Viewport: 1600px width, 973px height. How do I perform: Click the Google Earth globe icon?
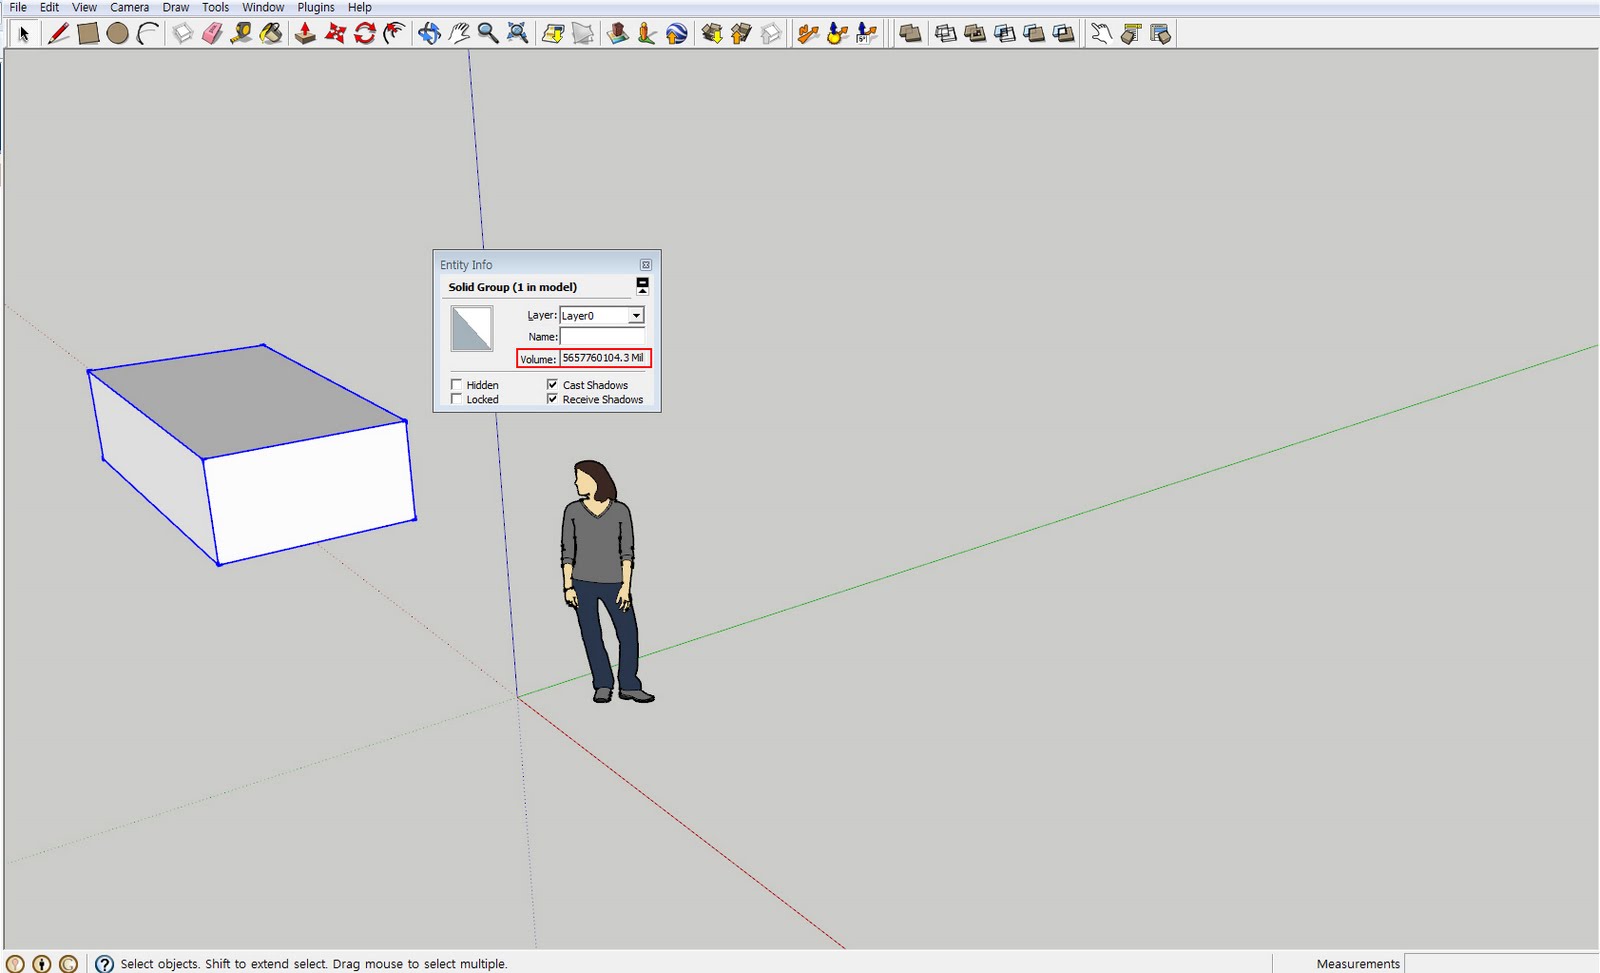677,32
